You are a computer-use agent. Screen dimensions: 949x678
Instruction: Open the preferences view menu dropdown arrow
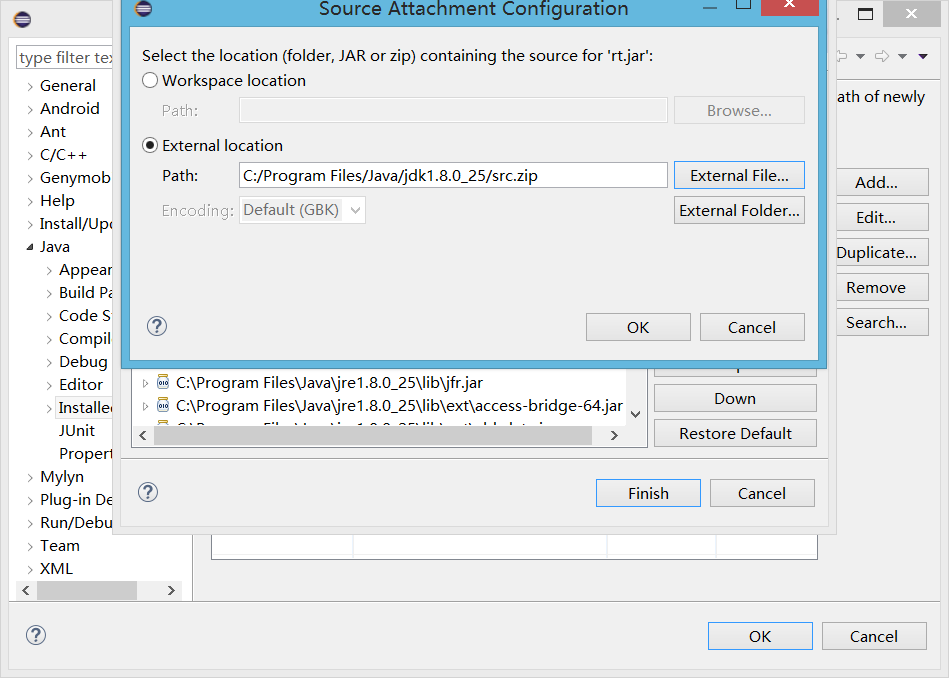923,57
